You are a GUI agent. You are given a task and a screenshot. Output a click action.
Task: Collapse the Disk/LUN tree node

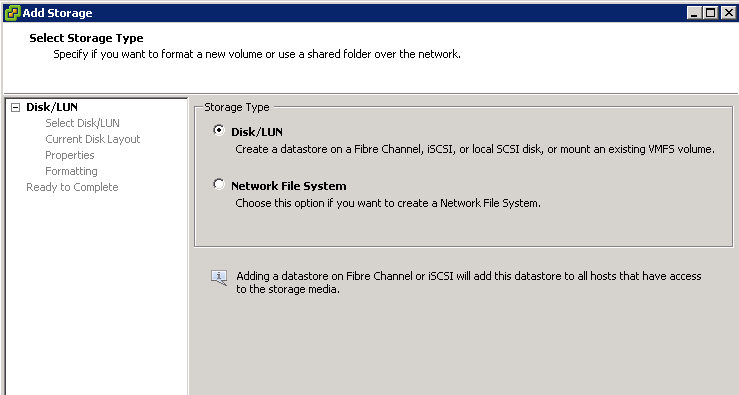tap(16, 107)
